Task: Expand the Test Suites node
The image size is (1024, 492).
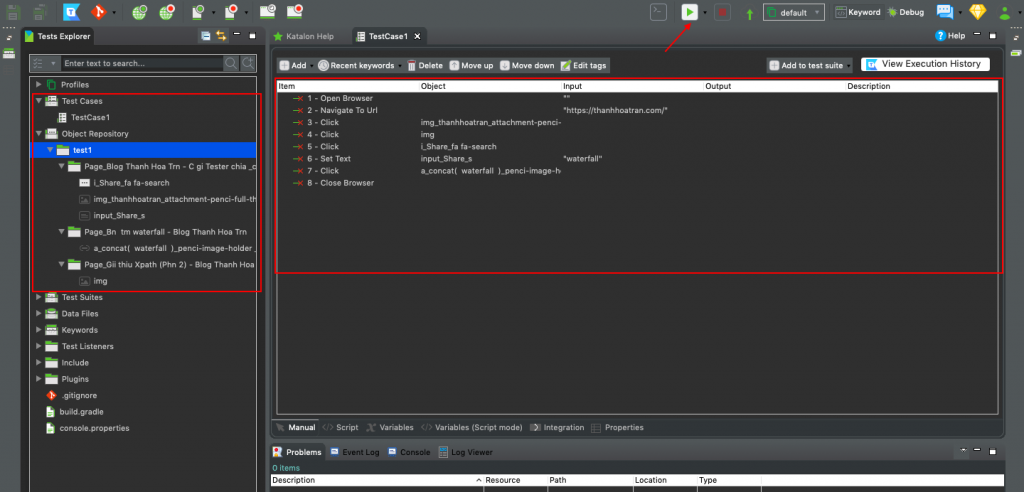Action: point(39,297)
